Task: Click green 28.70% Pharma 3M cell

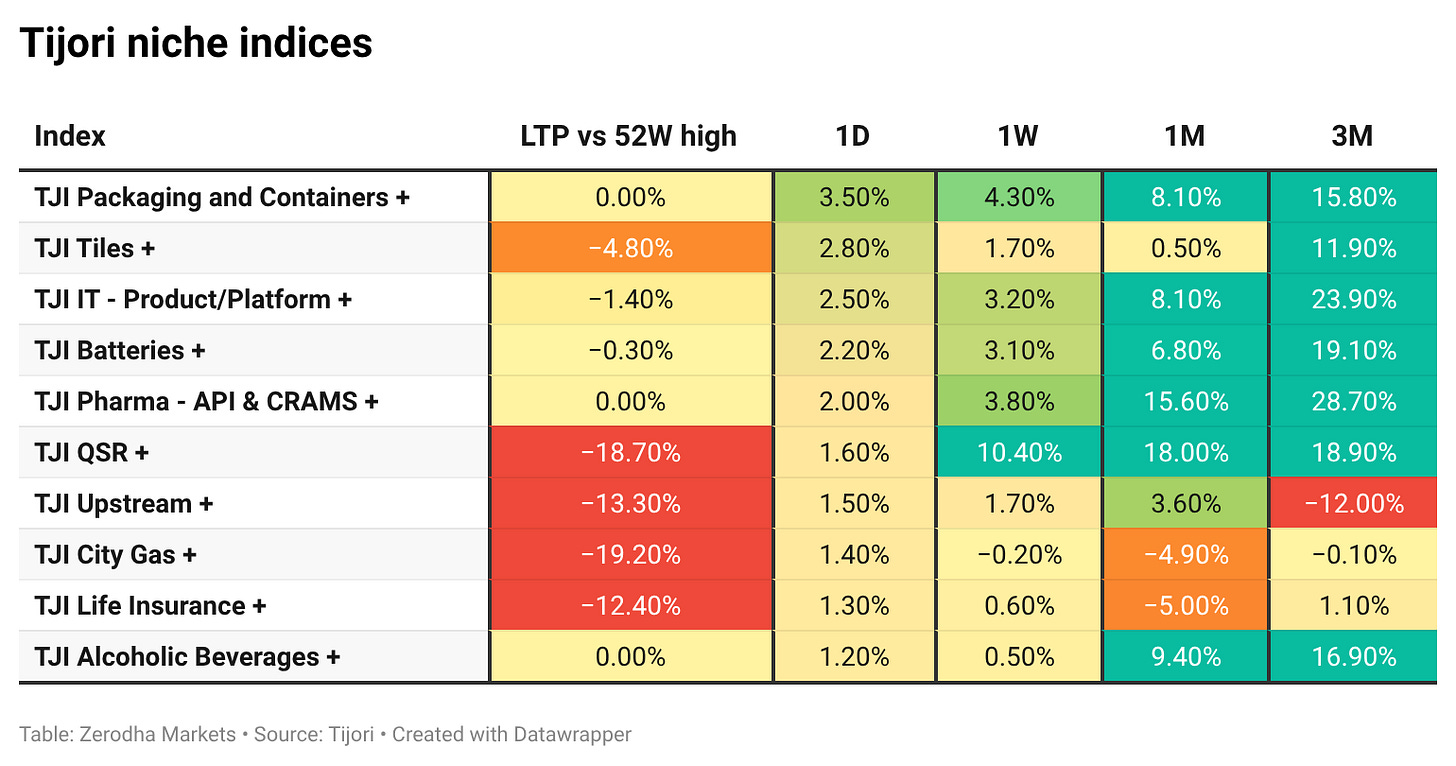Action: tap(1353, 401)
